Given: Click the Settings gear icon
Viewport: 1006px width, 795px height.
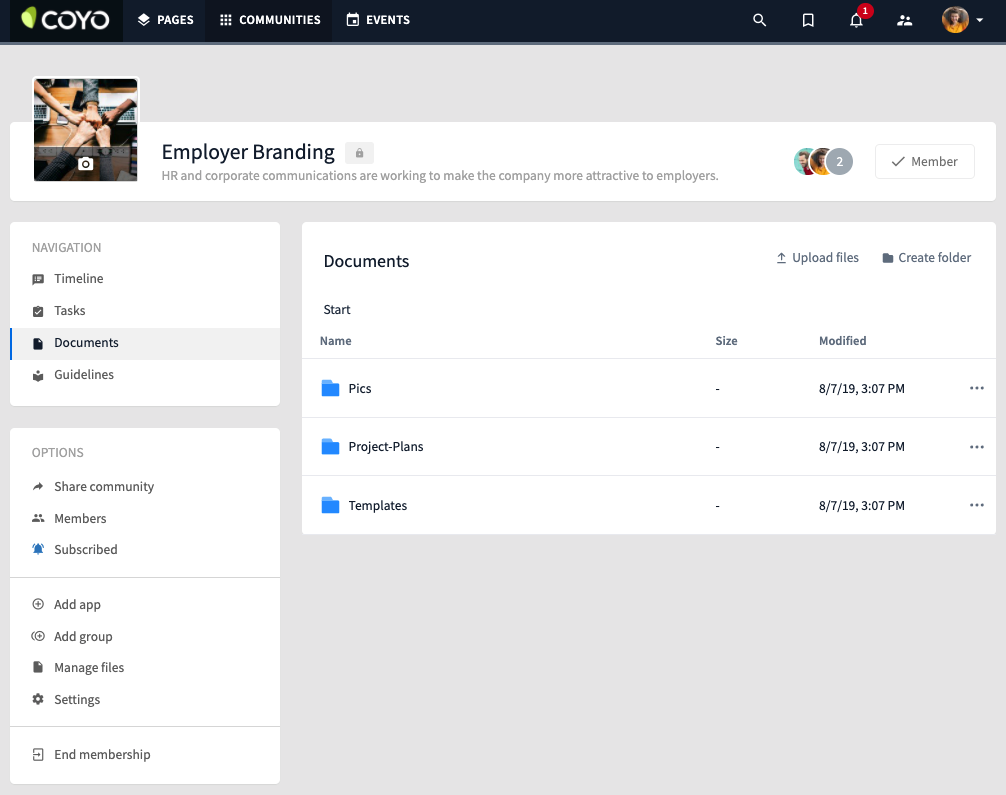Looking at the screenshot, I should (x=38, y=699).
